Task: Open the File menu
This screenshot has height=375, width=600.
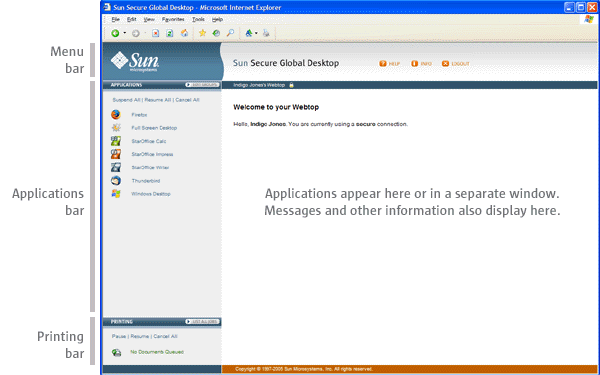Action: 116,19
